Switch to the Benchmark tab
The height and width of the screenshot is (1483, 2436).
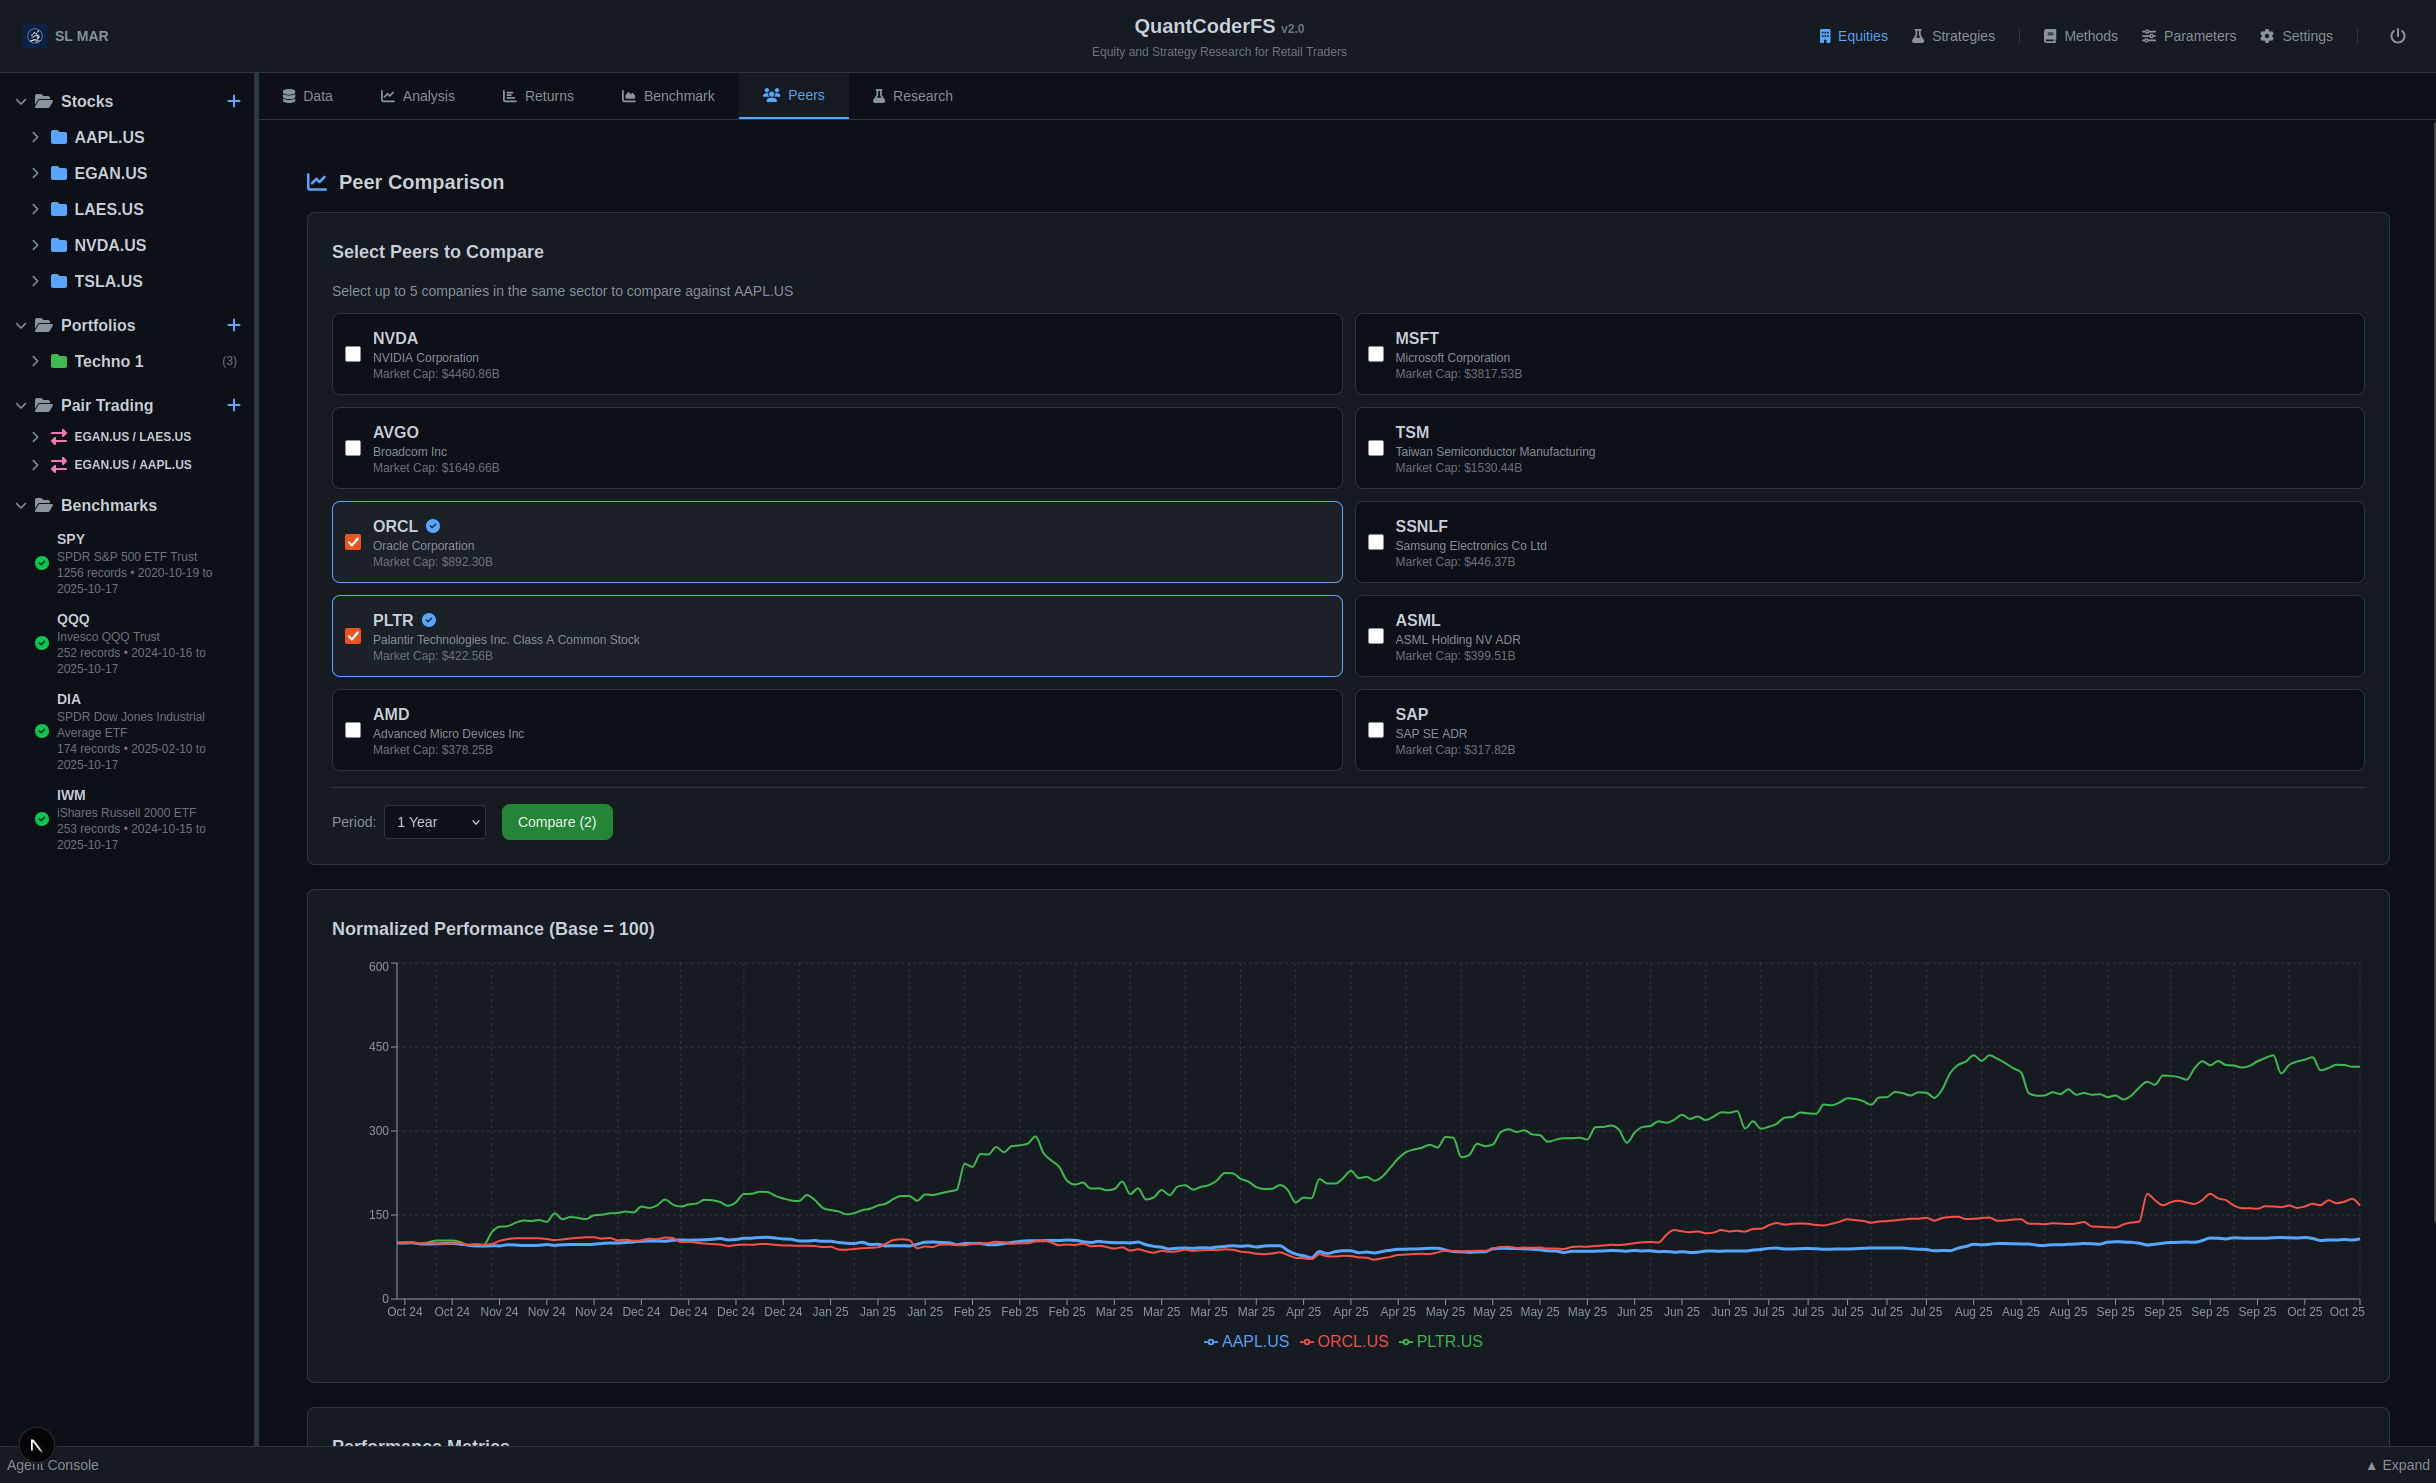tap(668, 95)
